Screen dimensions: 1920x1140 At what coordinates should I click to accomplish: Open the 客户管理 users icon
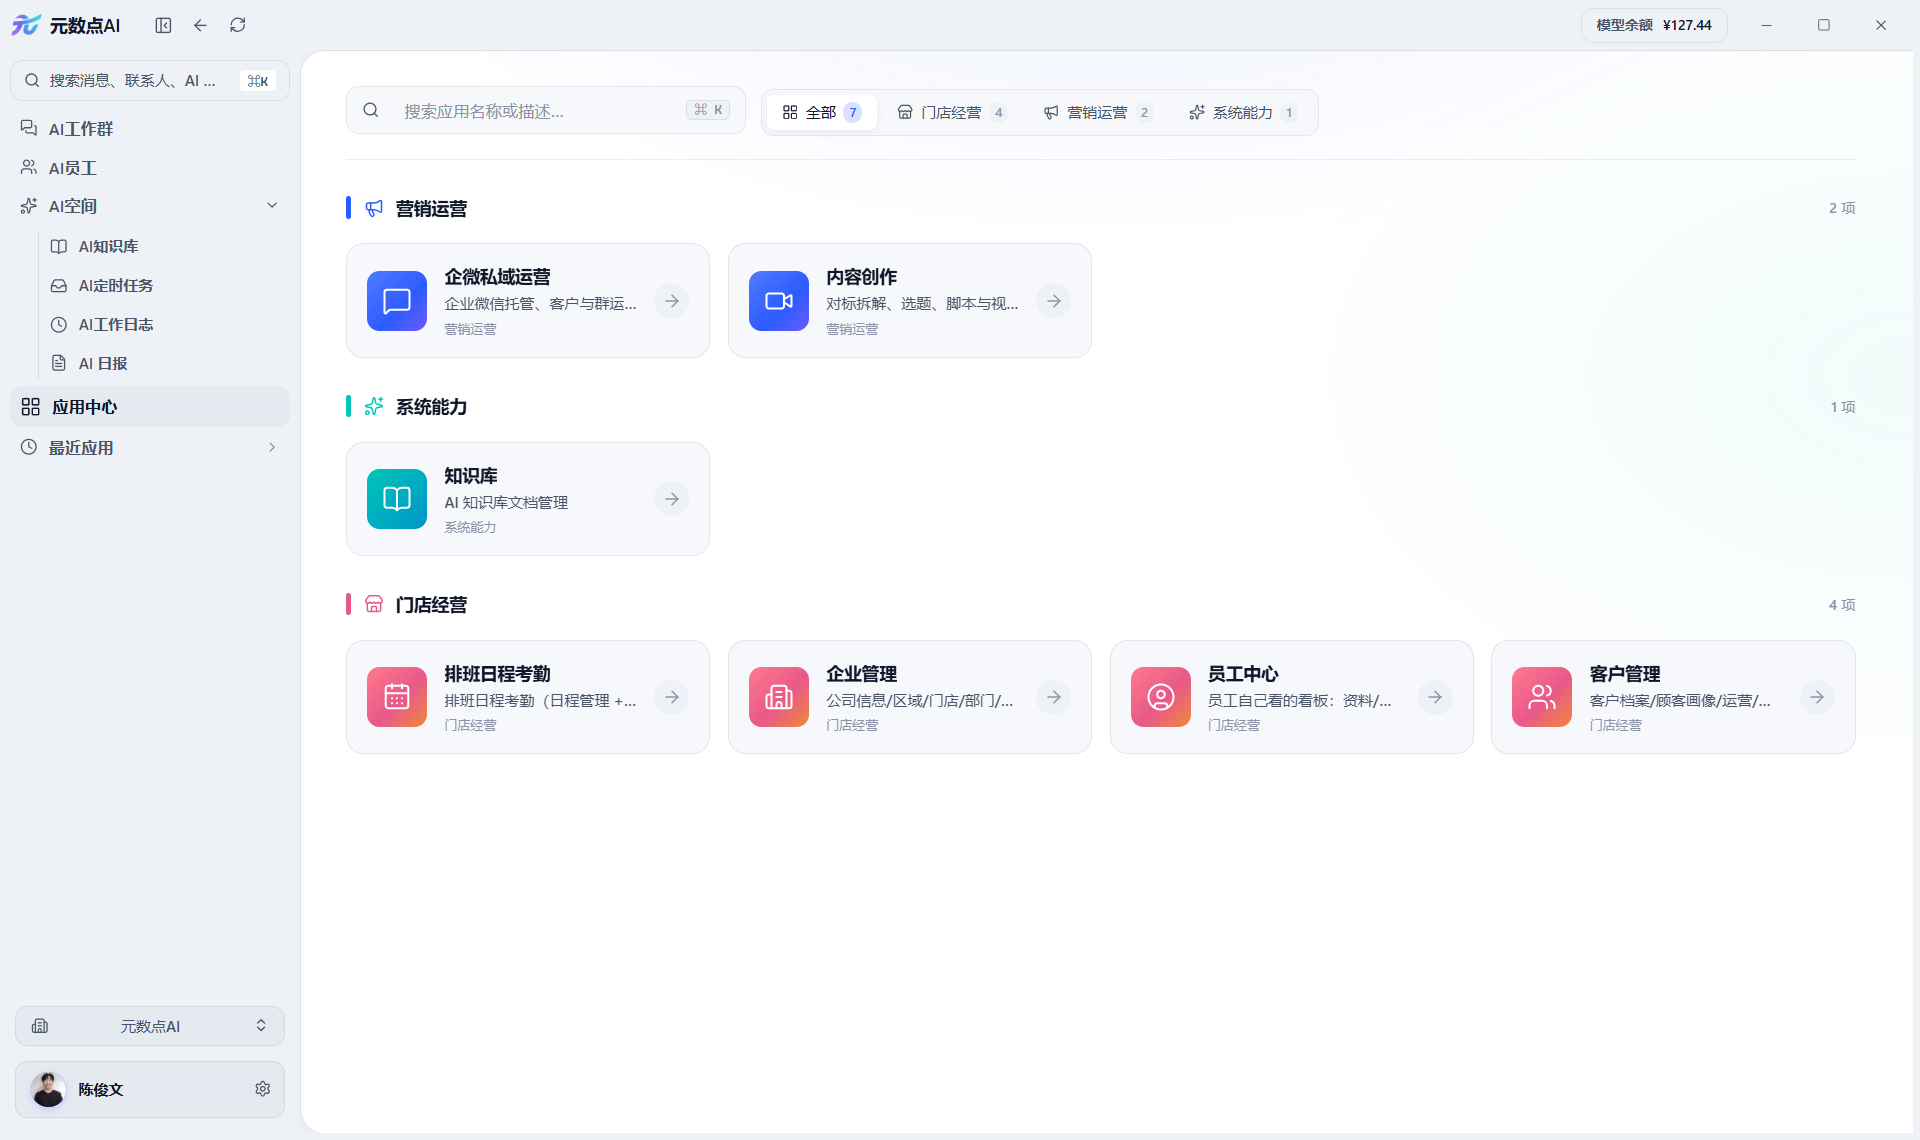coord(1542,697)
